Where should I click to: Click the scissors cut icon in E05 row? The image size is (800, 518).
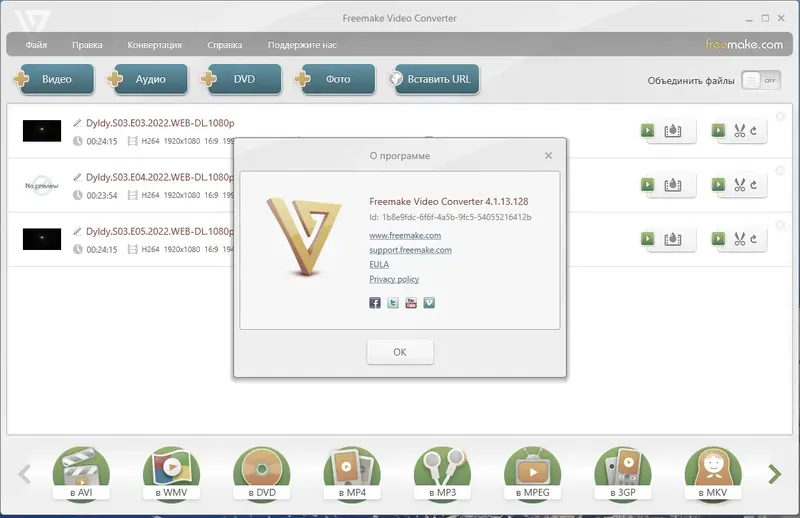[x=739, y=239]
